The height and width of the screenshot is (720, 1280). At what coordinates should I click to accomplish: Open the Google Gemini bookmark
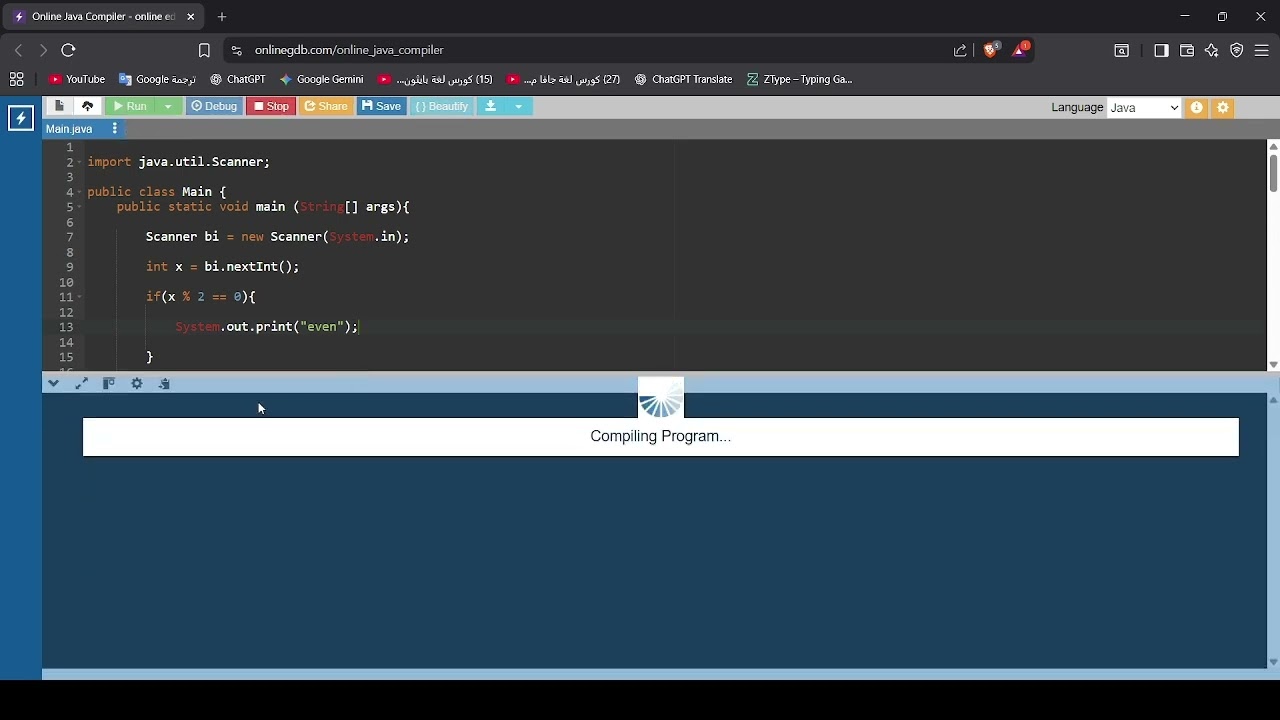[x=322, y=79]
